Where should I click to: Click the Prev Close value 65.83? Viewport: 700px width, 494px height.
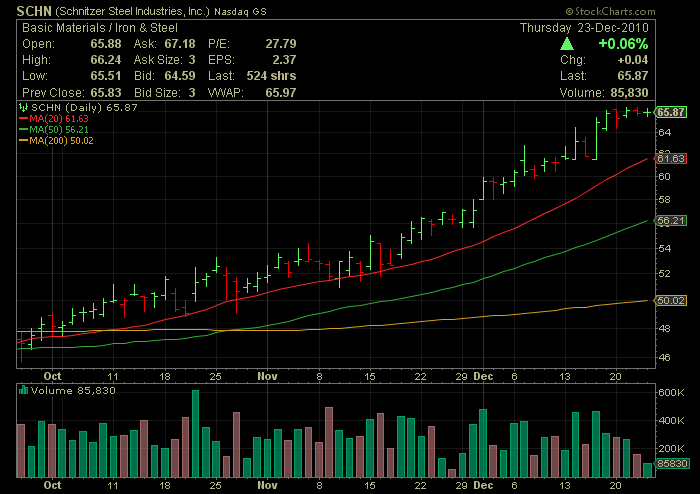pos(106,92)
